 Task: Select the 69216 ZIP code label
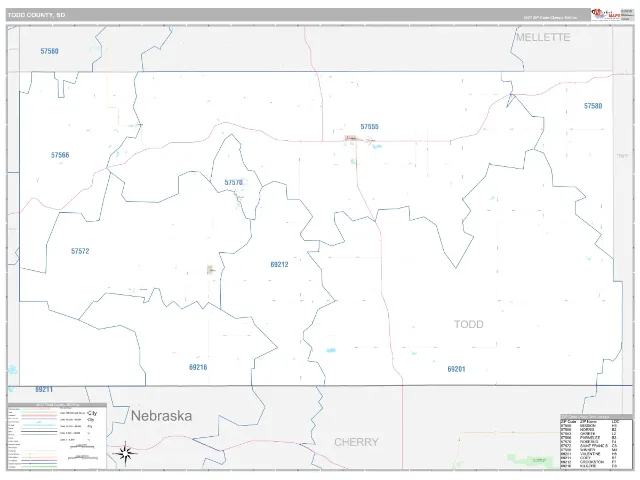coord(198,367)
